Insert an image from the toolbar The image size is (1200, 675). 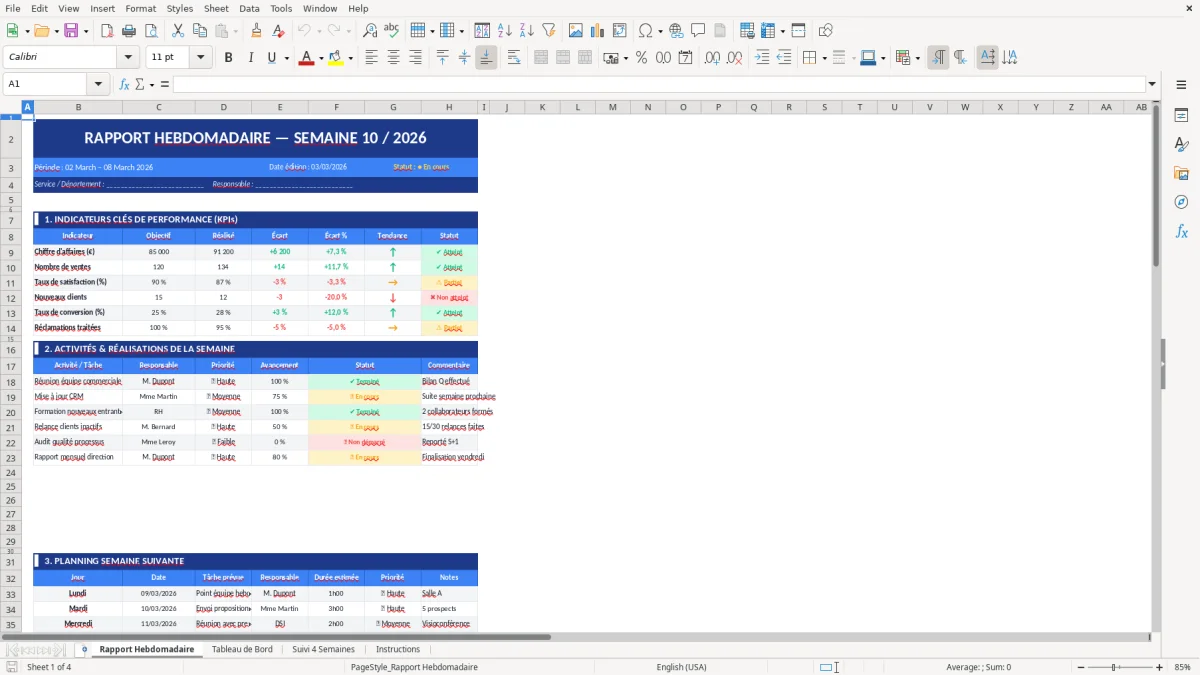tap(577, 30)
